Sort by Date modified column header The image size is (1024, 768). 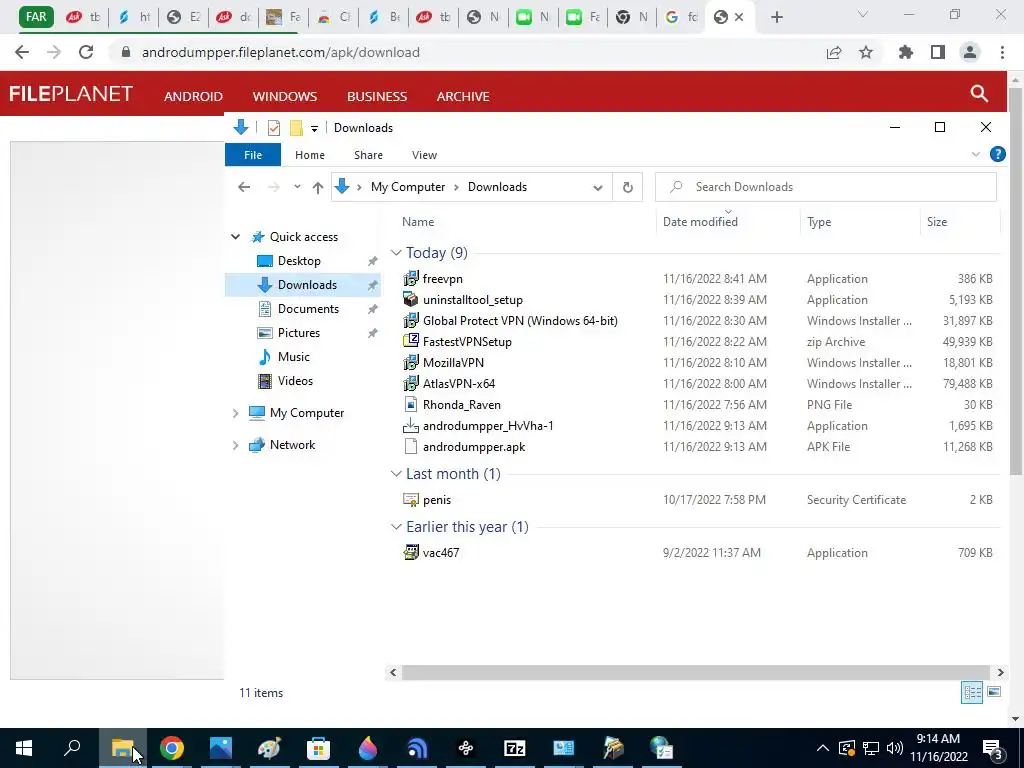tap(728, 221)
